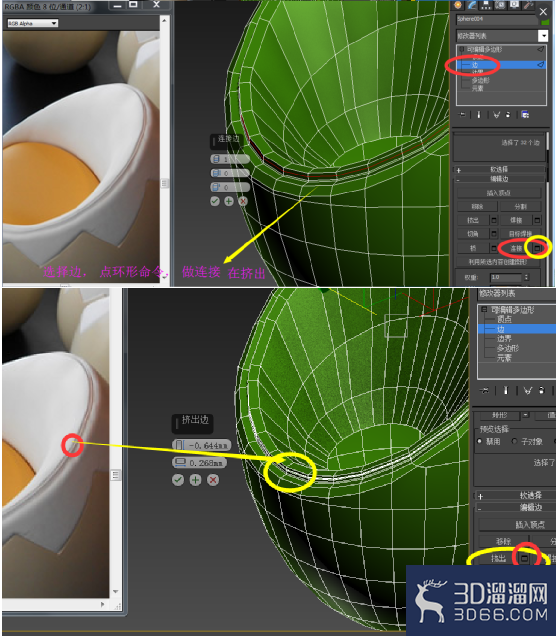The width and height of the screenshot is (556, 636).
Task: Open 连接 settings box in top panel
Action: [537, 248]
